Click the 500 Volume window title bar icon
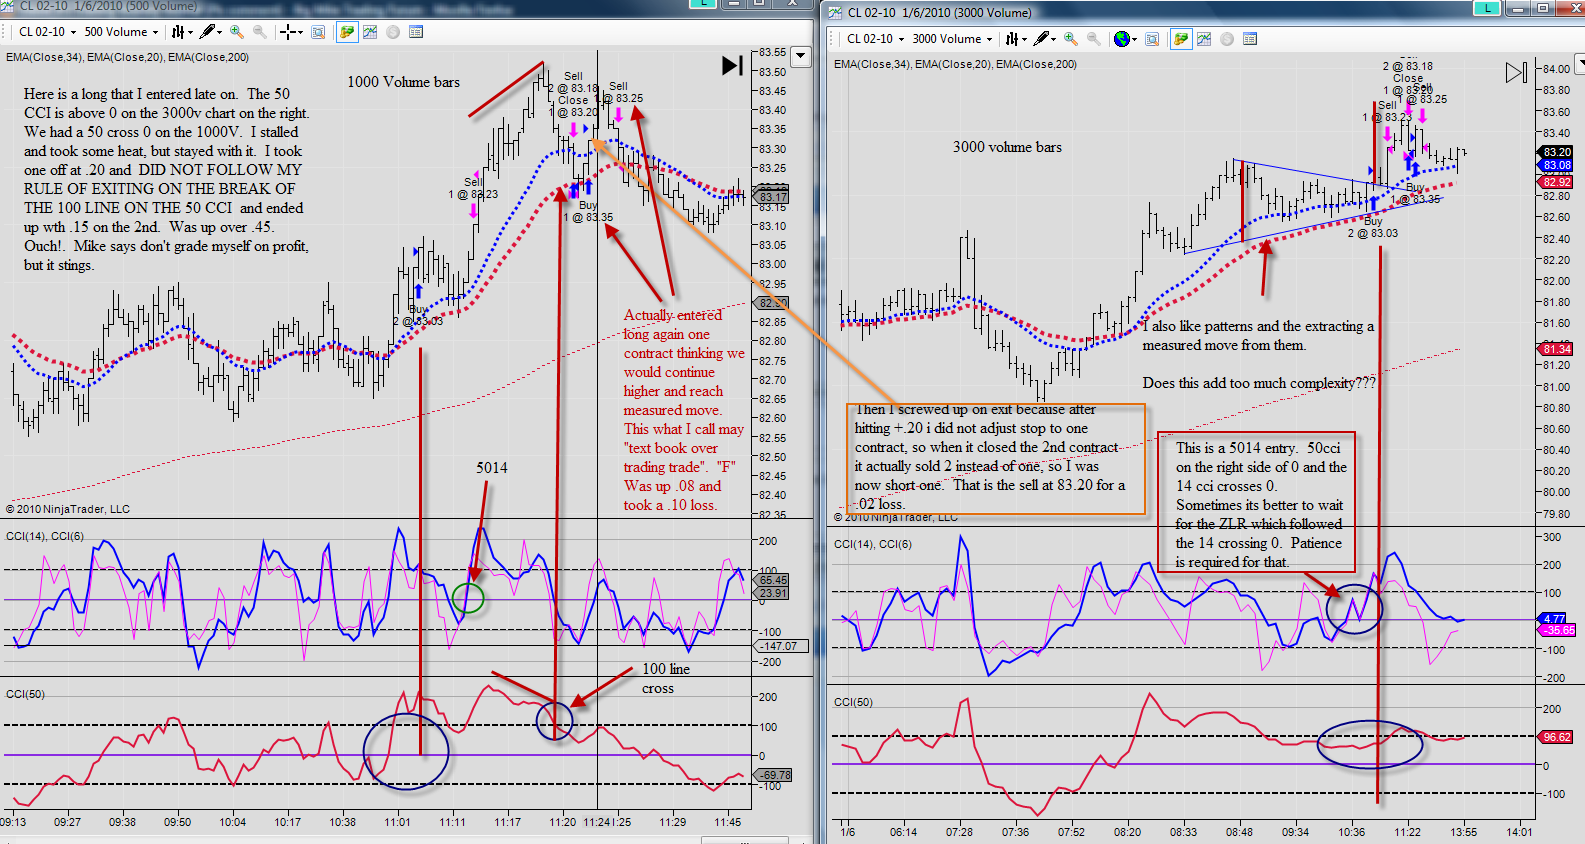The image size is (1585, 844). (7, 5)
